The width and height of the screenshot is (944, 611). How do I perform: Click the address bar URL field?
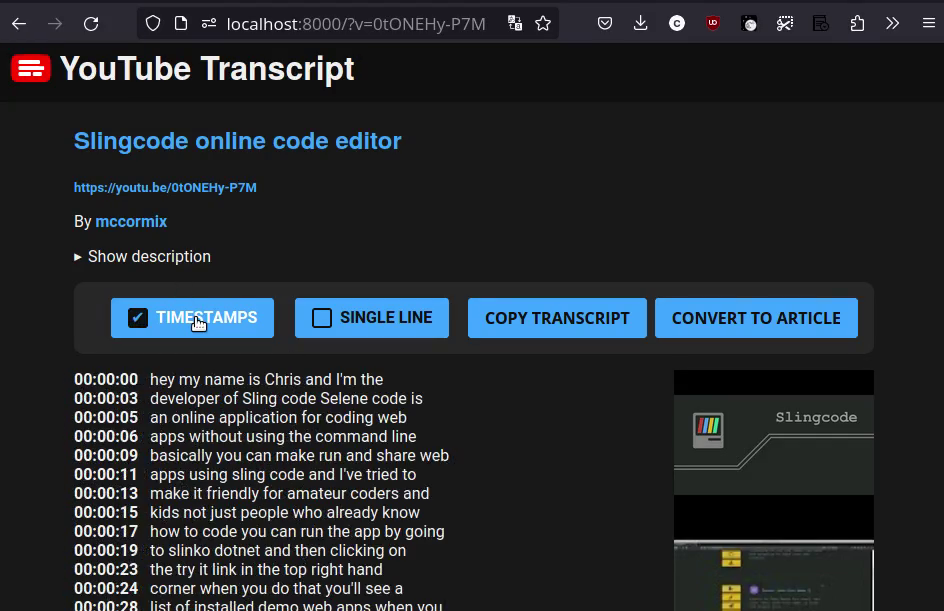tap(356, 23)
